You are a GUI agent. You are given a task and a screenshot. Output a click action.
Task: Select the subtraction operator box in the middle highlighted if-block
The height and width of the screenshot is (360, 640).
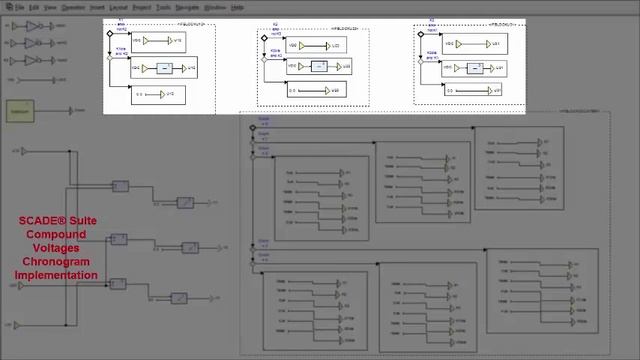pos(319,66)
